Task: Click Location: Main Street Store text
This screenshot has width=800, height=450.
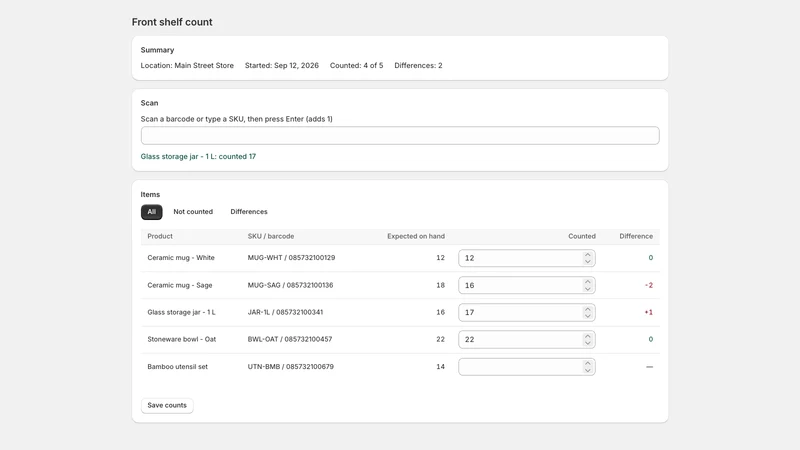Action: point(187,65)
